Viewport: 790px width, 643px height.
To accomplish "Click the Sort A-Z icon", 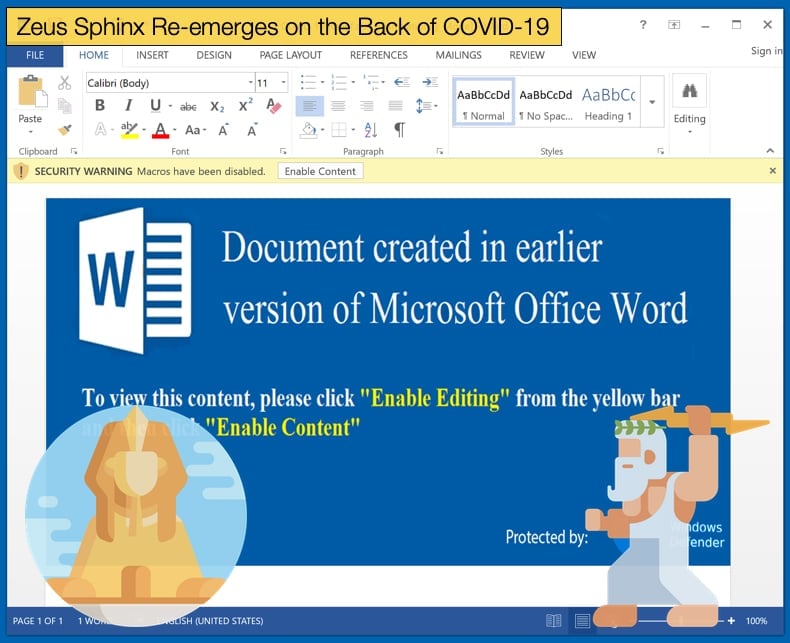I will [x=371, y=130].
